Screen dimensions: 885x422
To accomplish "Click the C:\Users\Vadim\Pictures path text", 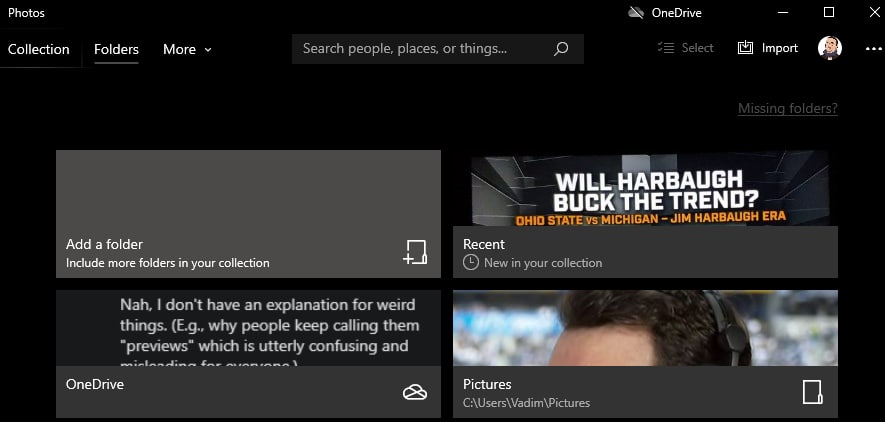I will (x=527, y=403).
